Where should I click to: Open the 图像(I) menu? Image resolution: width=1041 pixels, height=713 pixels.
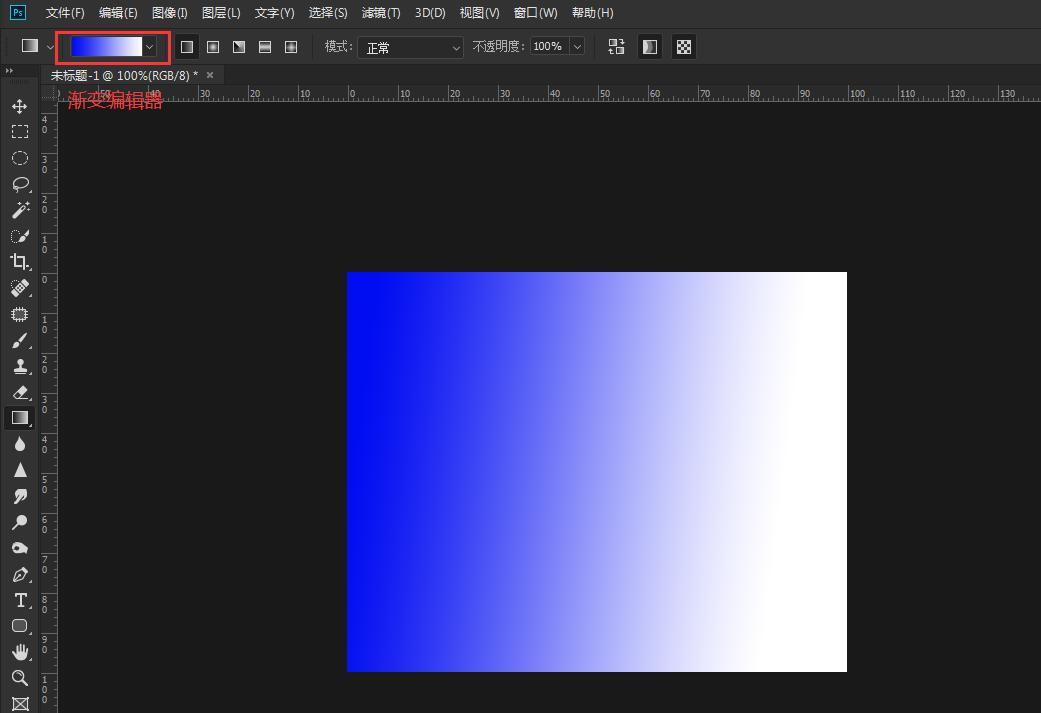point(169,13)
